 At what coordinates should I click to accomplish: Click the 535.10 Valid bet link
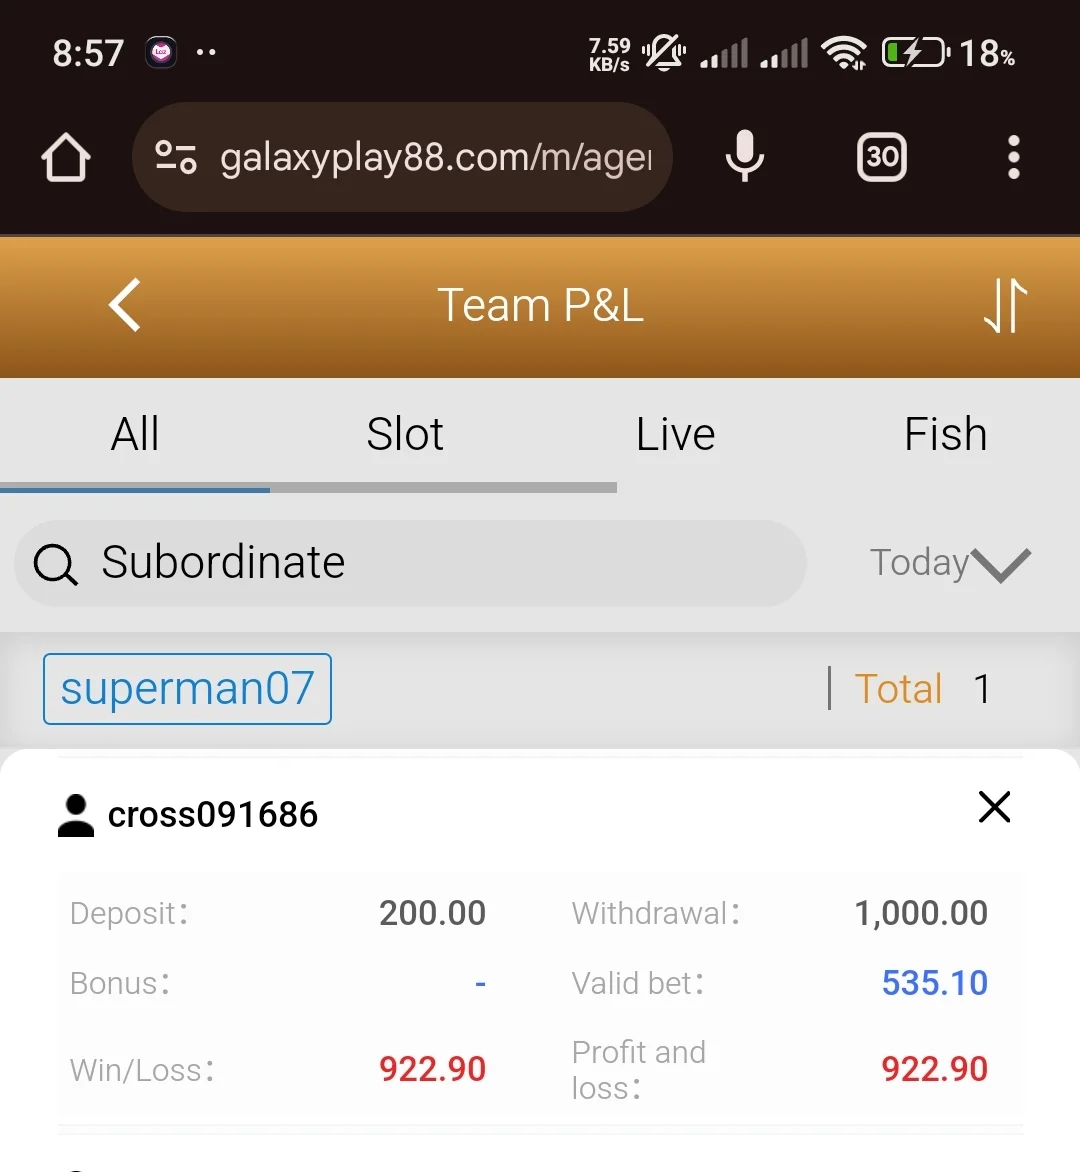click(934, 983)
